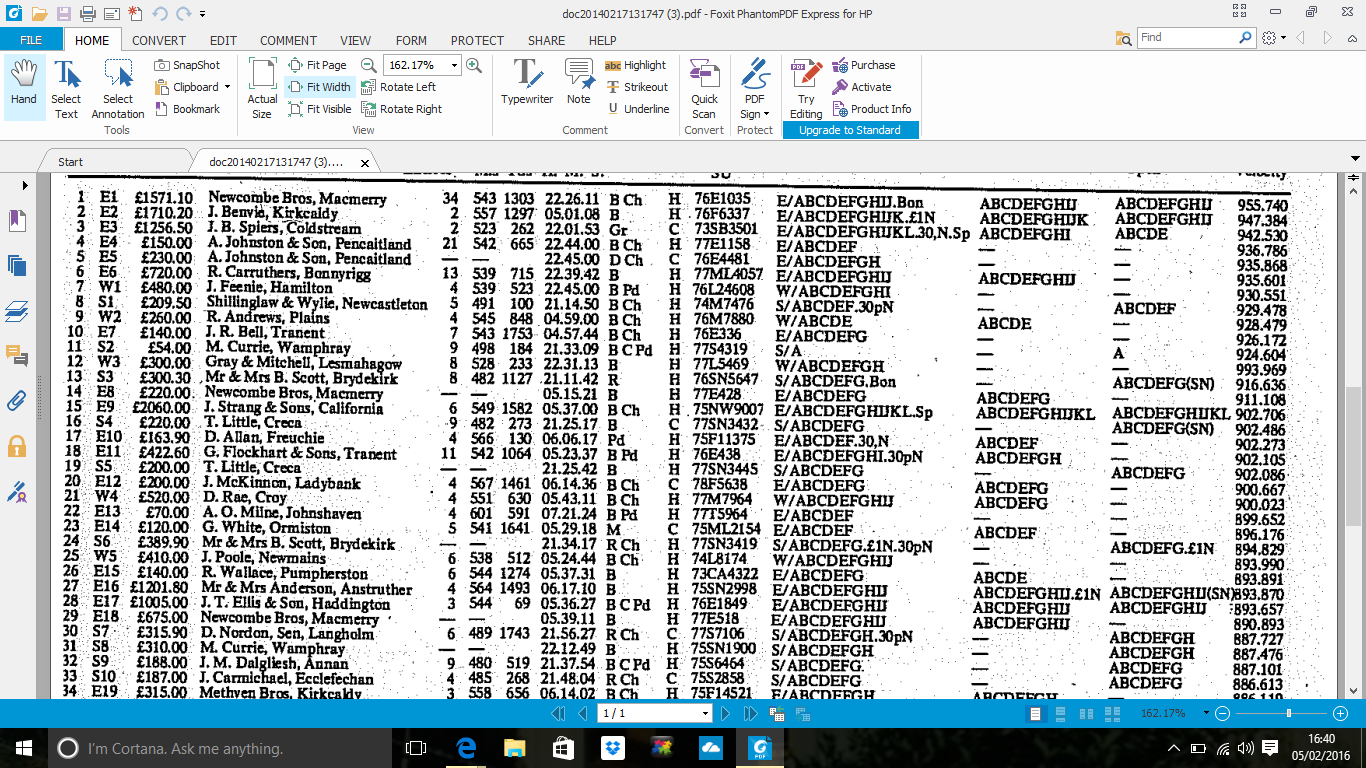Screen dimensions: 1366x768
Task: Show attachments panel via paperclip icon
Action: point(17,401)
